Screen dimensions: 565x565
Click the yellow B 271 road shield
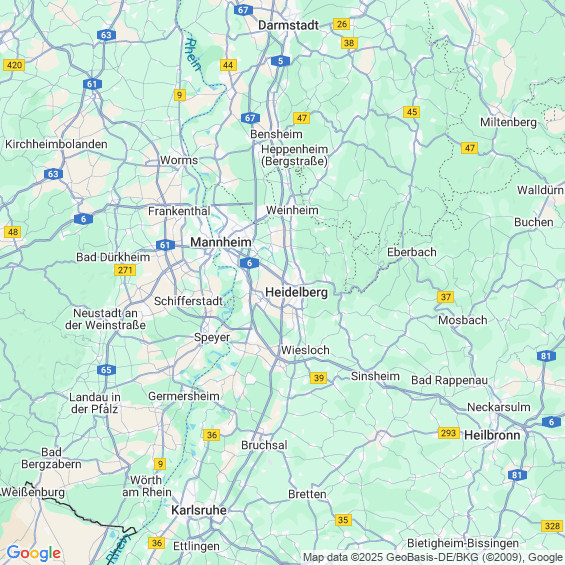pos(125,270)
